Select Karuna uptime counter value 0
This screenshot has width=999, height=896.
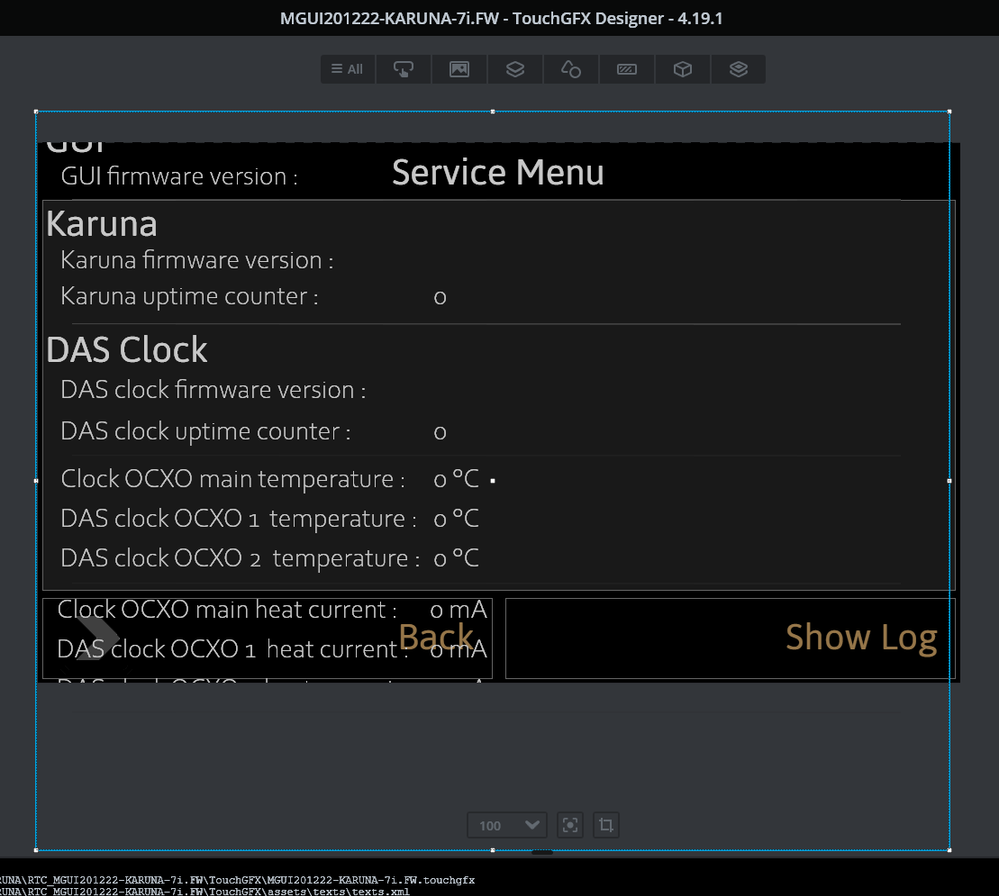pyautogui.click(x=440, y=298)
